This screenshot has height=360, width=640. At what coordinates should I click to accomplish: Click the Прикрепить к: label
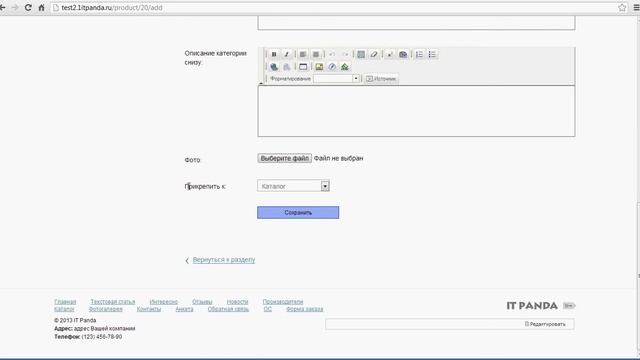(205, 187)
